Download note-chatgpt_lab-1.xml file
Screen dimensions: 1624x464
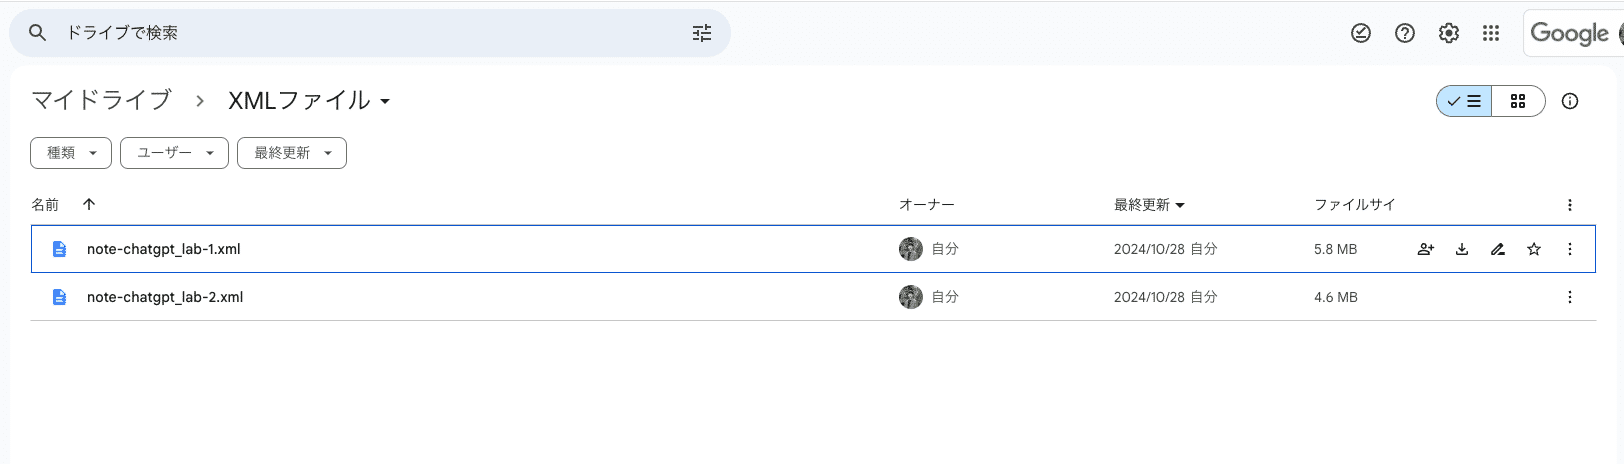click(1462, 249)
